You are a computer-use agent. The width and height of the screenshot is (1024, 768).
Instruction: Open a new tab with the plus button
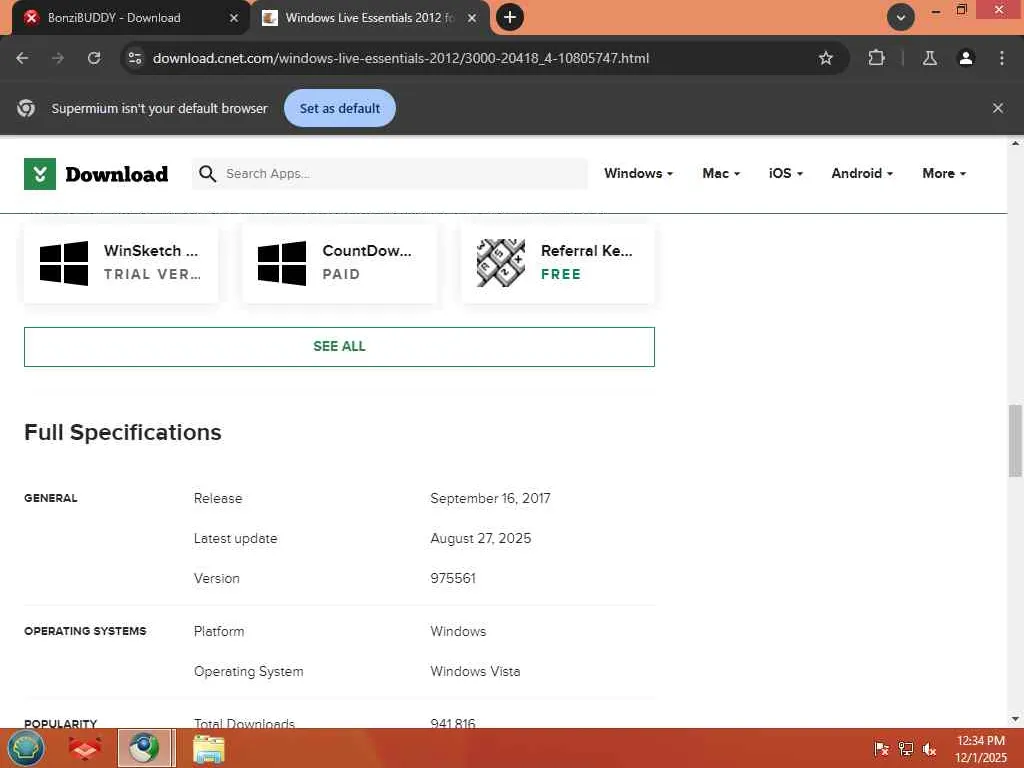pos(510,17)
